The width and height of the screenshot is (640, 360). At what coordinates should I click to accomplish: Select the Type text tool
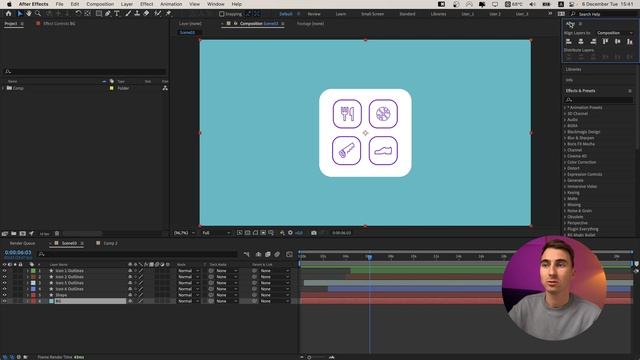pos(117,13)
